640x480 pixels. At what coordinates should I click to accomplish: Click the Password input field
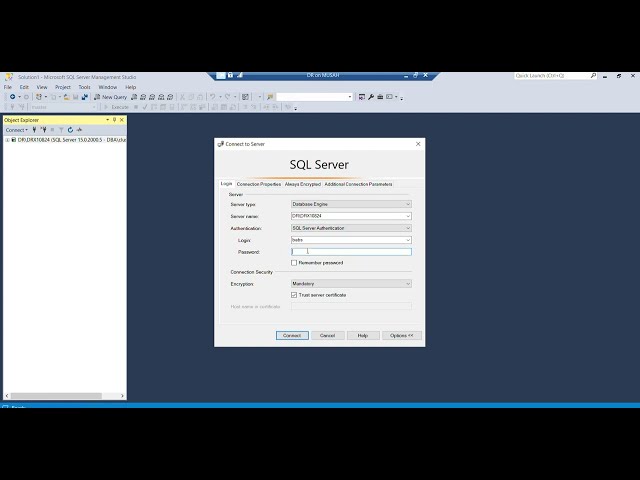coord(351,252)
